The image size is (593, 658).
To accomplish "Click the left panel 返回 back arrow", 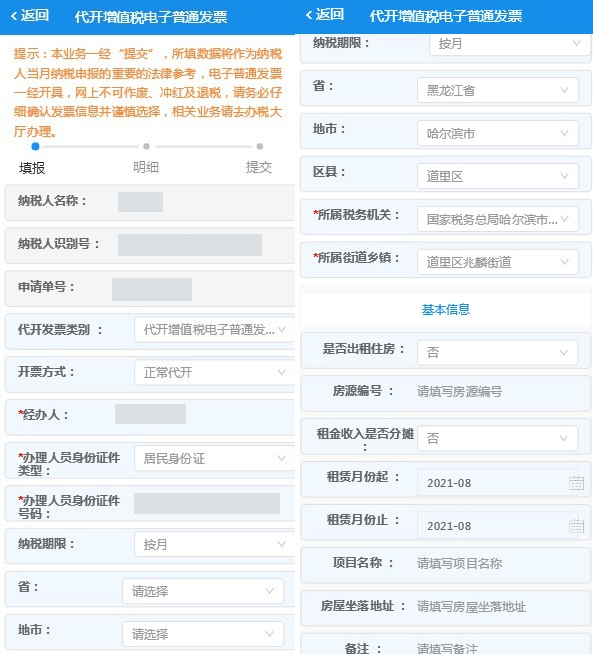I will [x=29, y=16].
